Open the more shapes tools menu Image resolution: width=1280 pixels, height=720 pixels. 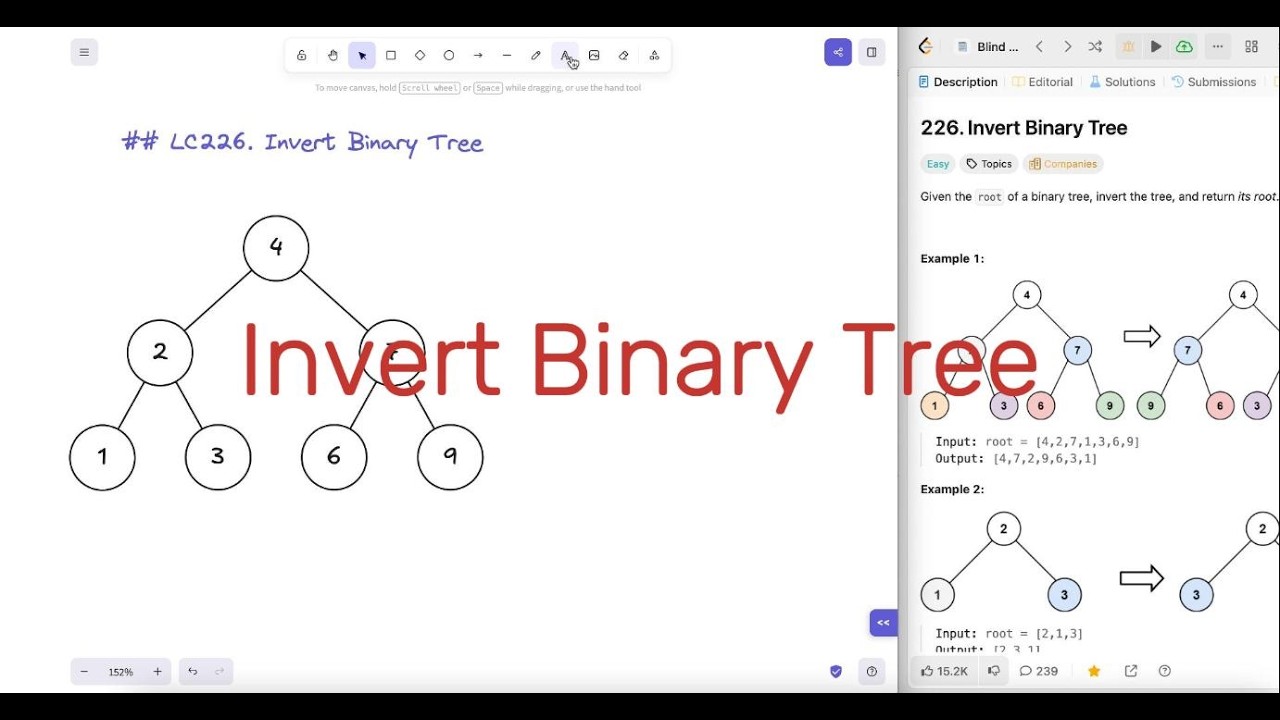(654, 55)
